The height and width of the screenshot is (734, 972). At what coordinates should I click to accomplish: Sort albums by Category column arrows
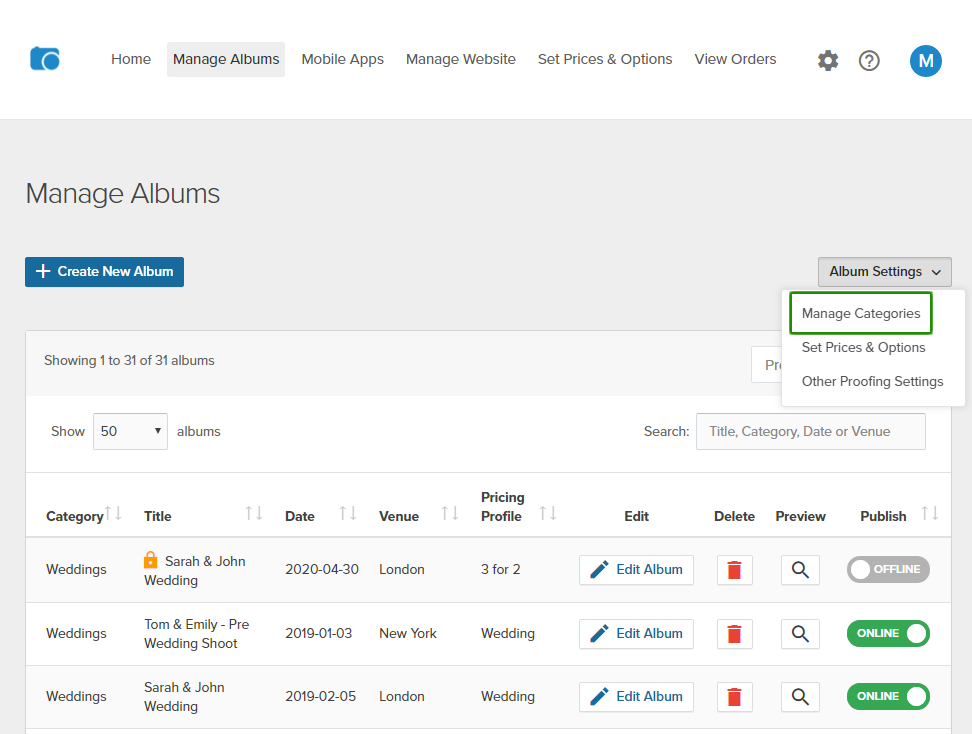coord(114,514)
